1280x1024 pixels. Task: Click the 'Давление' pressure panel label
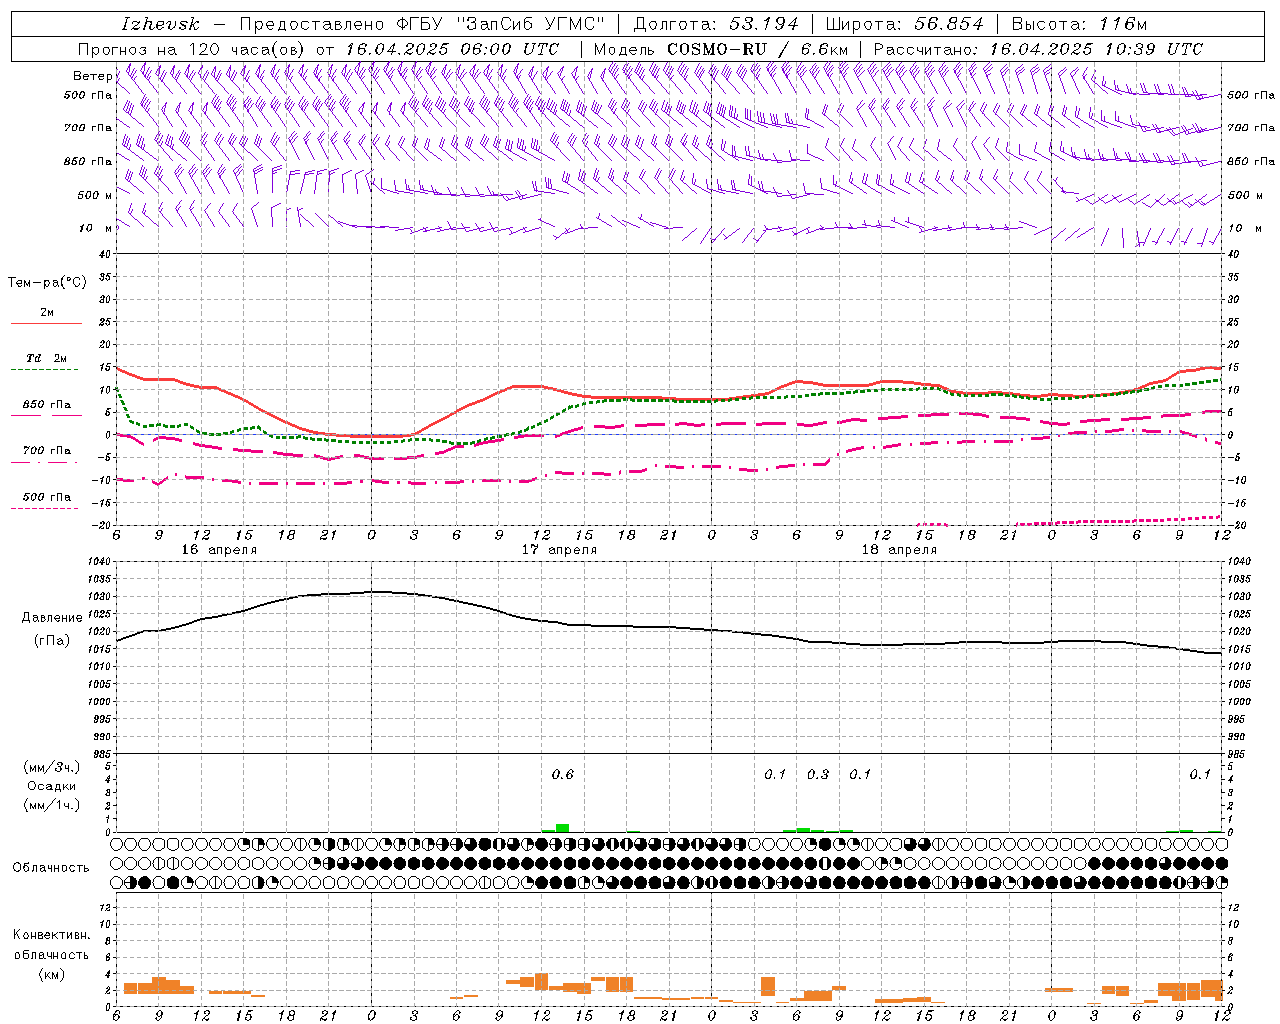(x=52, y=618)
